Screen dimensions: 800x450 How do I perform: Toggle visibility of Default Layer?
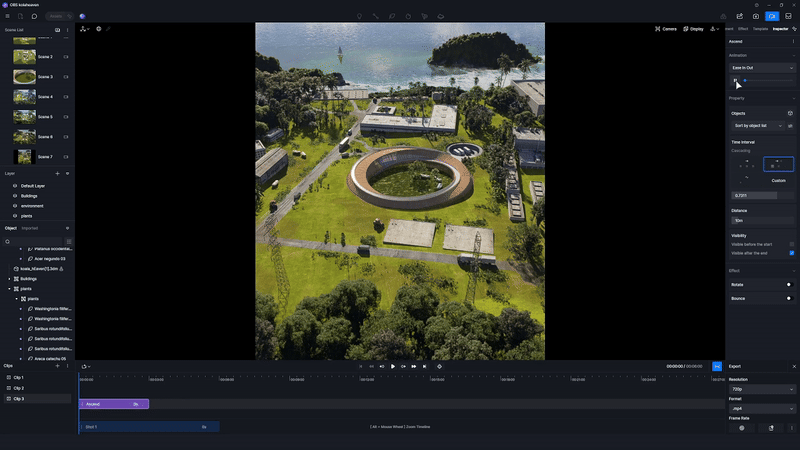[15, 186]
